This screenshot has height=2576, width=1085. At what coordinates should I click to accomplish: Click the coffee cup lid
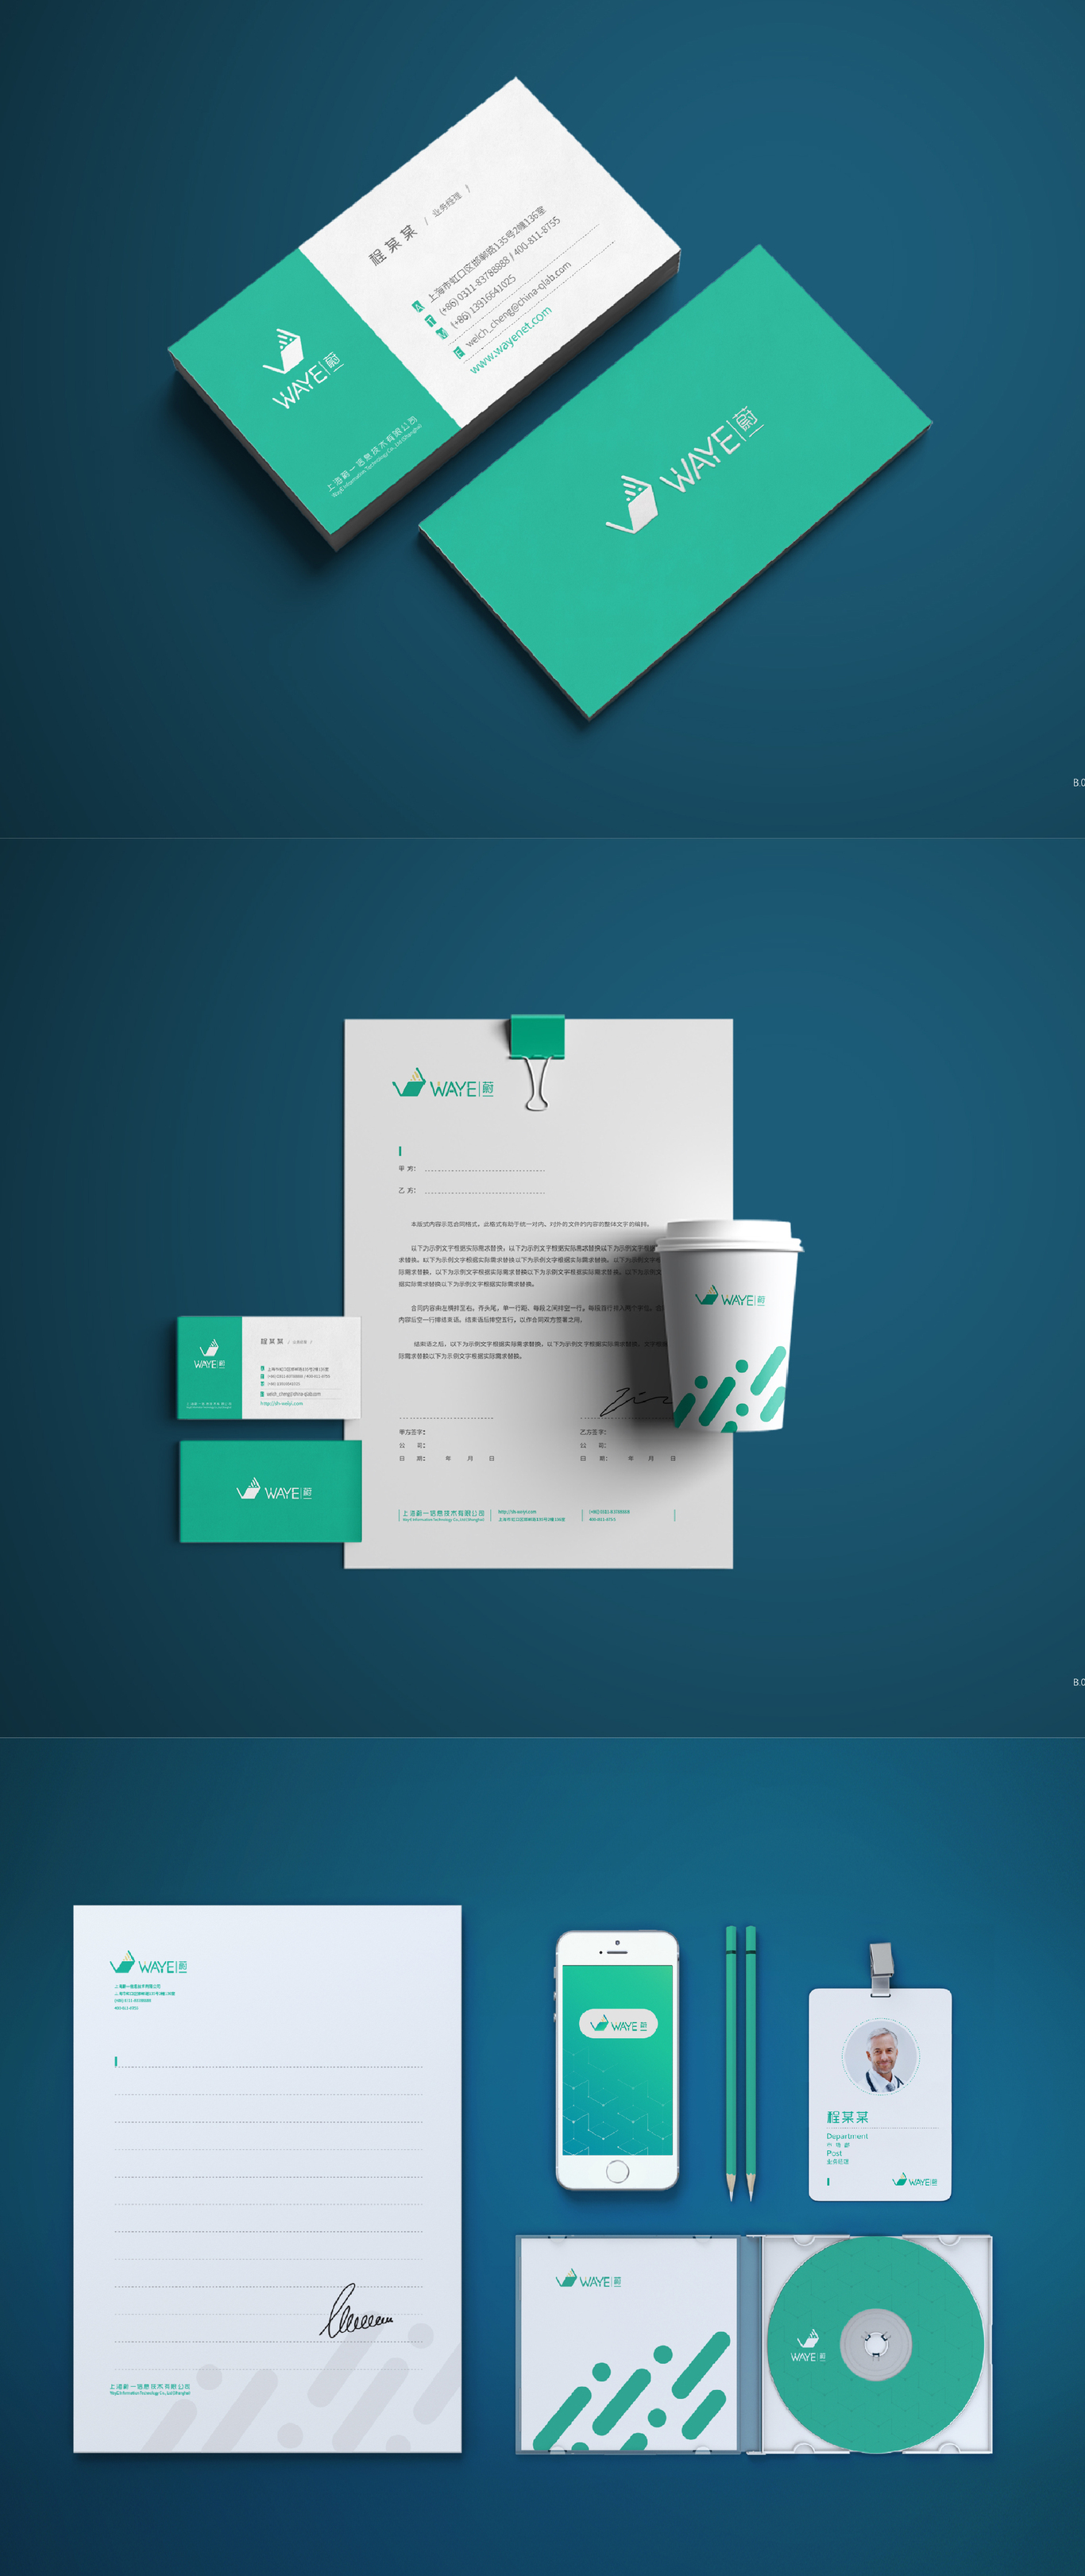point(730,1236)
